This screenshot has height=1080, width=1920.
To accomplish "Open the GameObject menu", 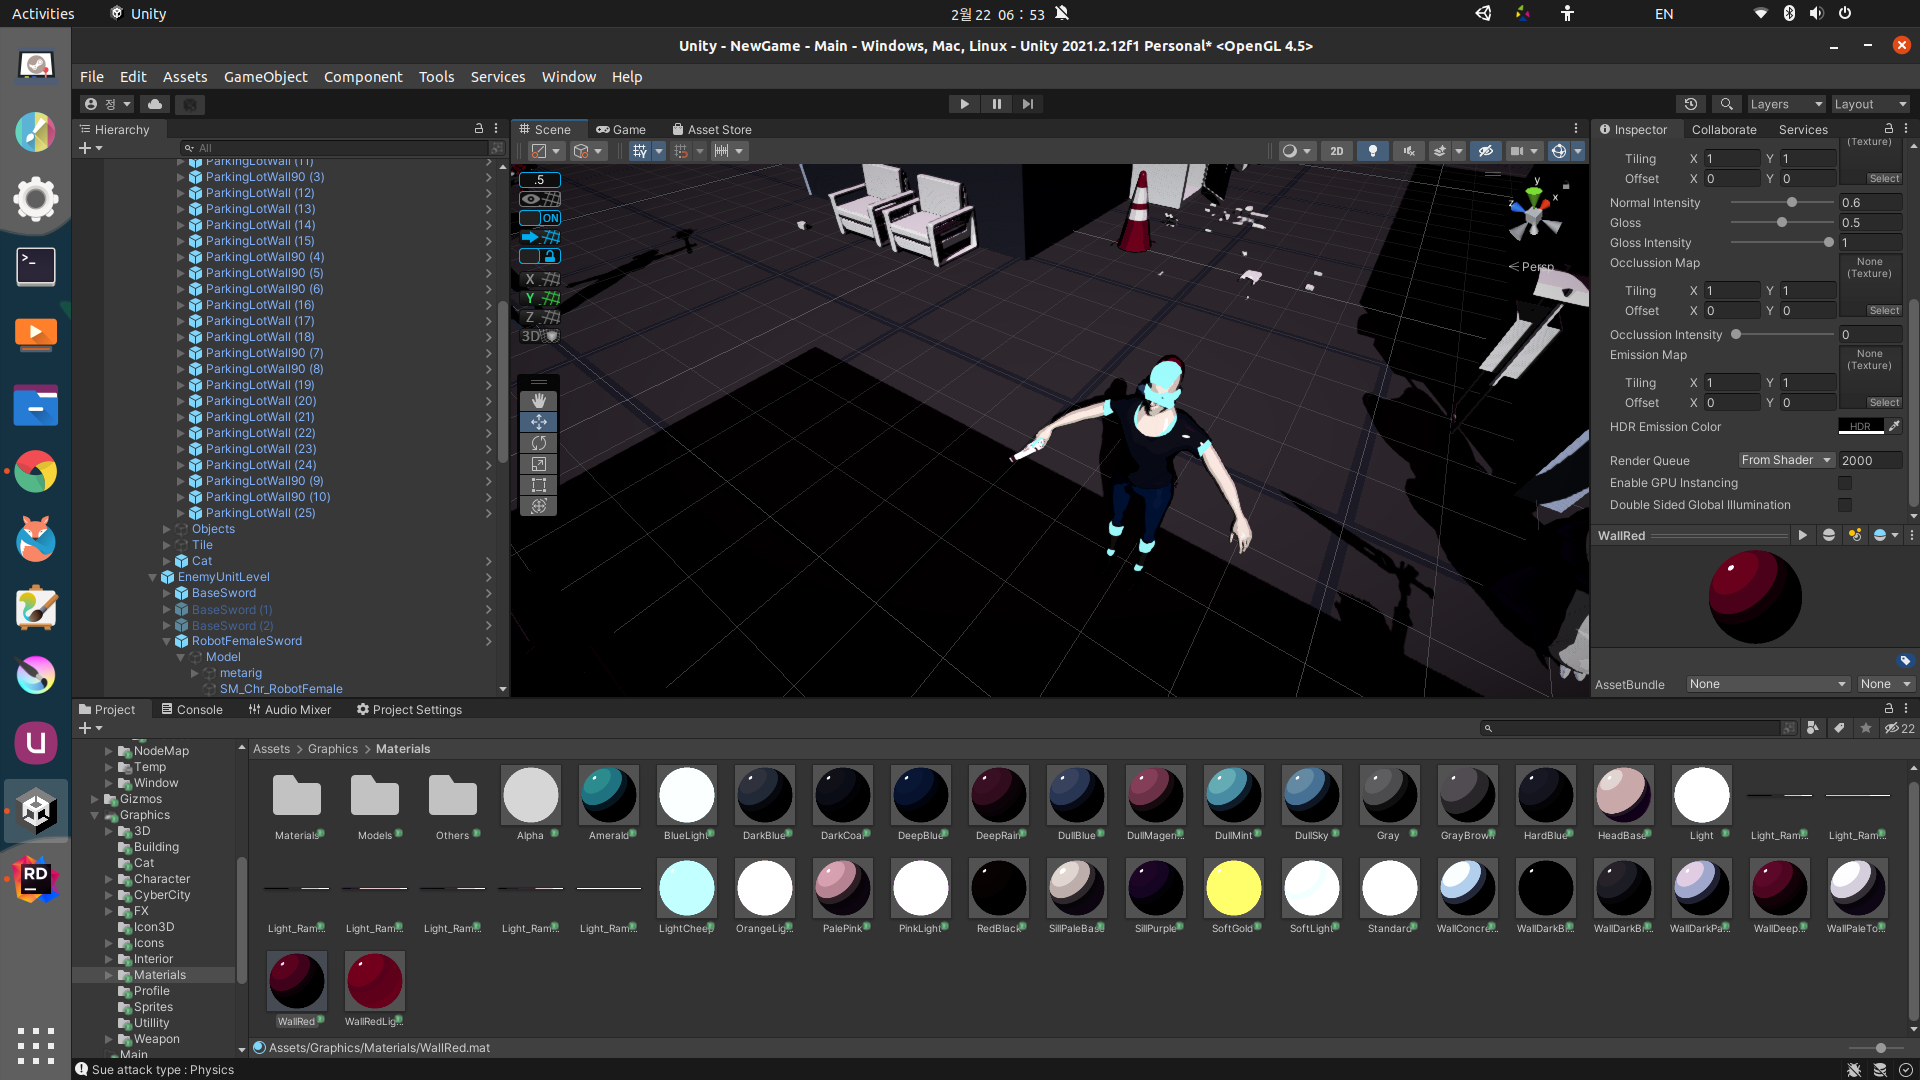I will [x=265, y=77].
